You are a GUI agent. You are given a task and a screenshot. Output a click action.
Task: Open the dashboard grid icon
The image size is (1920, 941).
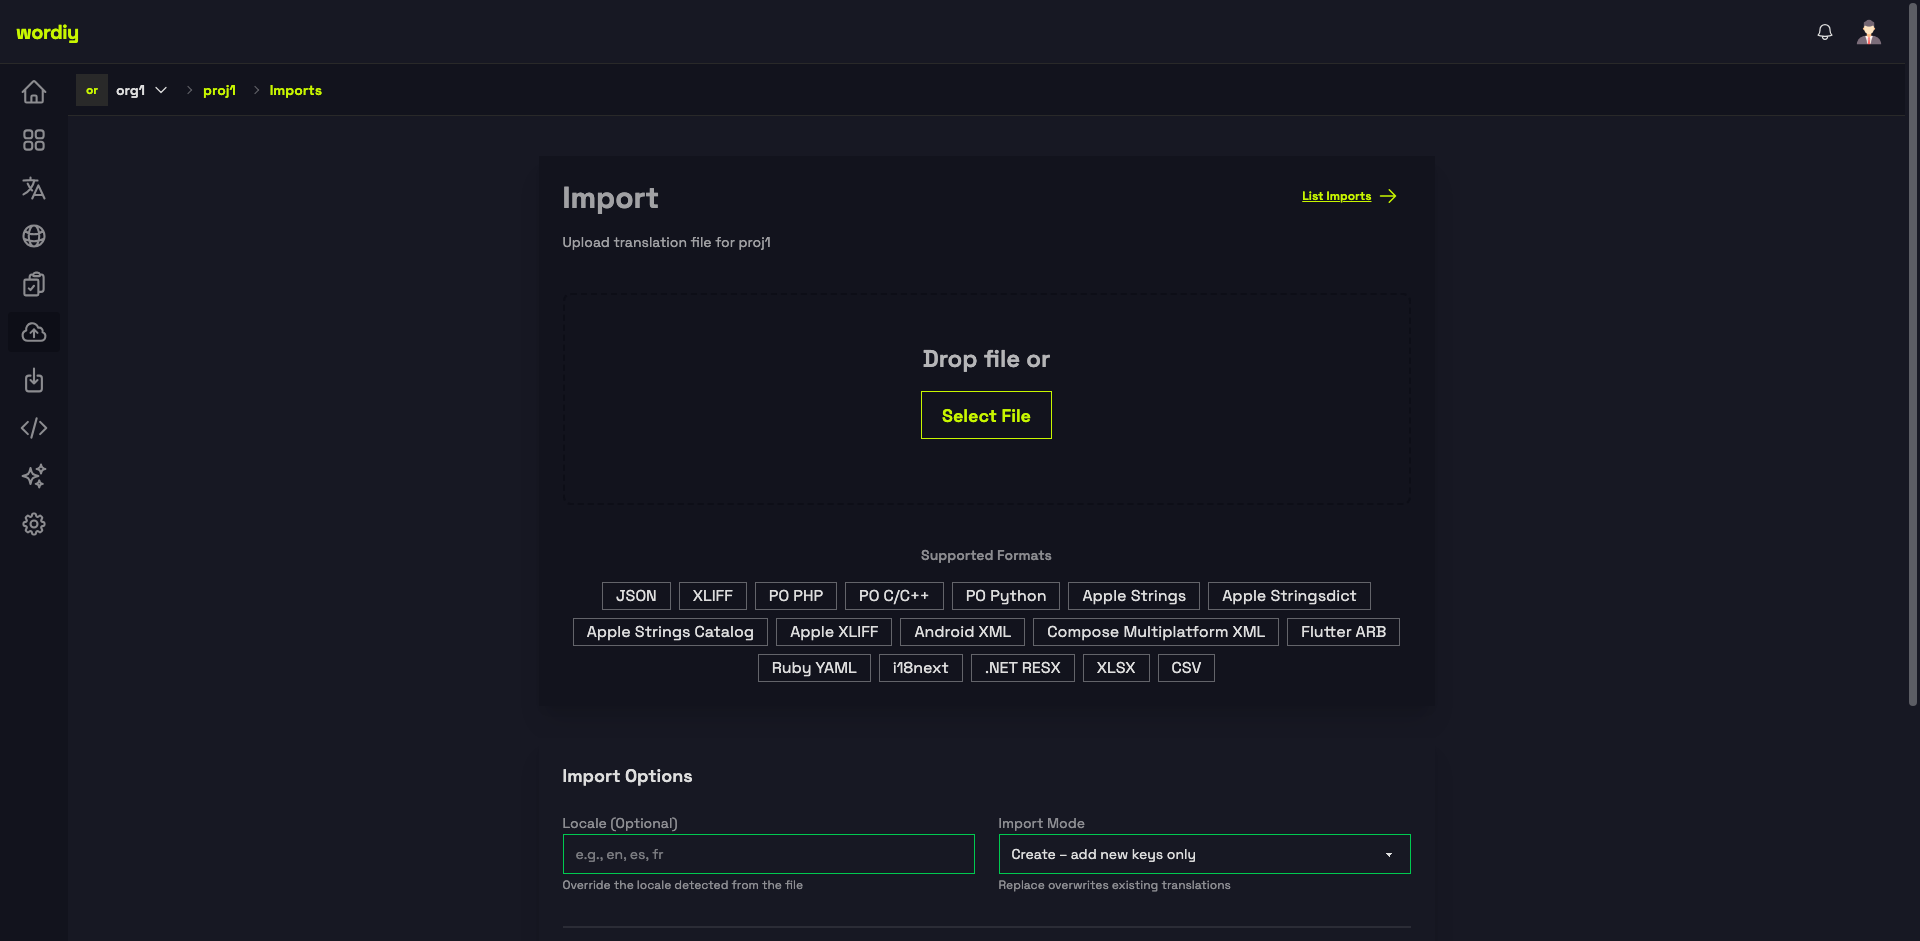point(34,140)
